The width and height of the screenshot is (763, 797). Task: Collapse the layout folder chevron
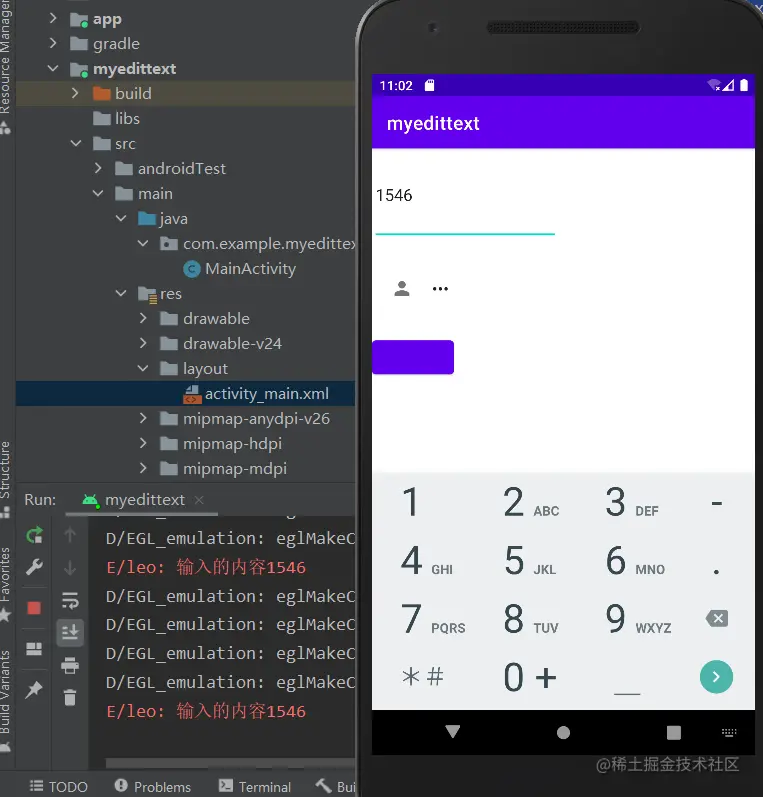point(143,369)
